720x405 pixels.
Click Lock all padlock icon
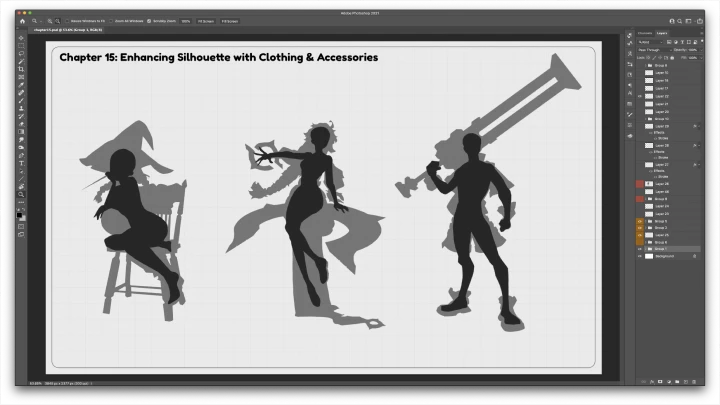coord(672,58)
